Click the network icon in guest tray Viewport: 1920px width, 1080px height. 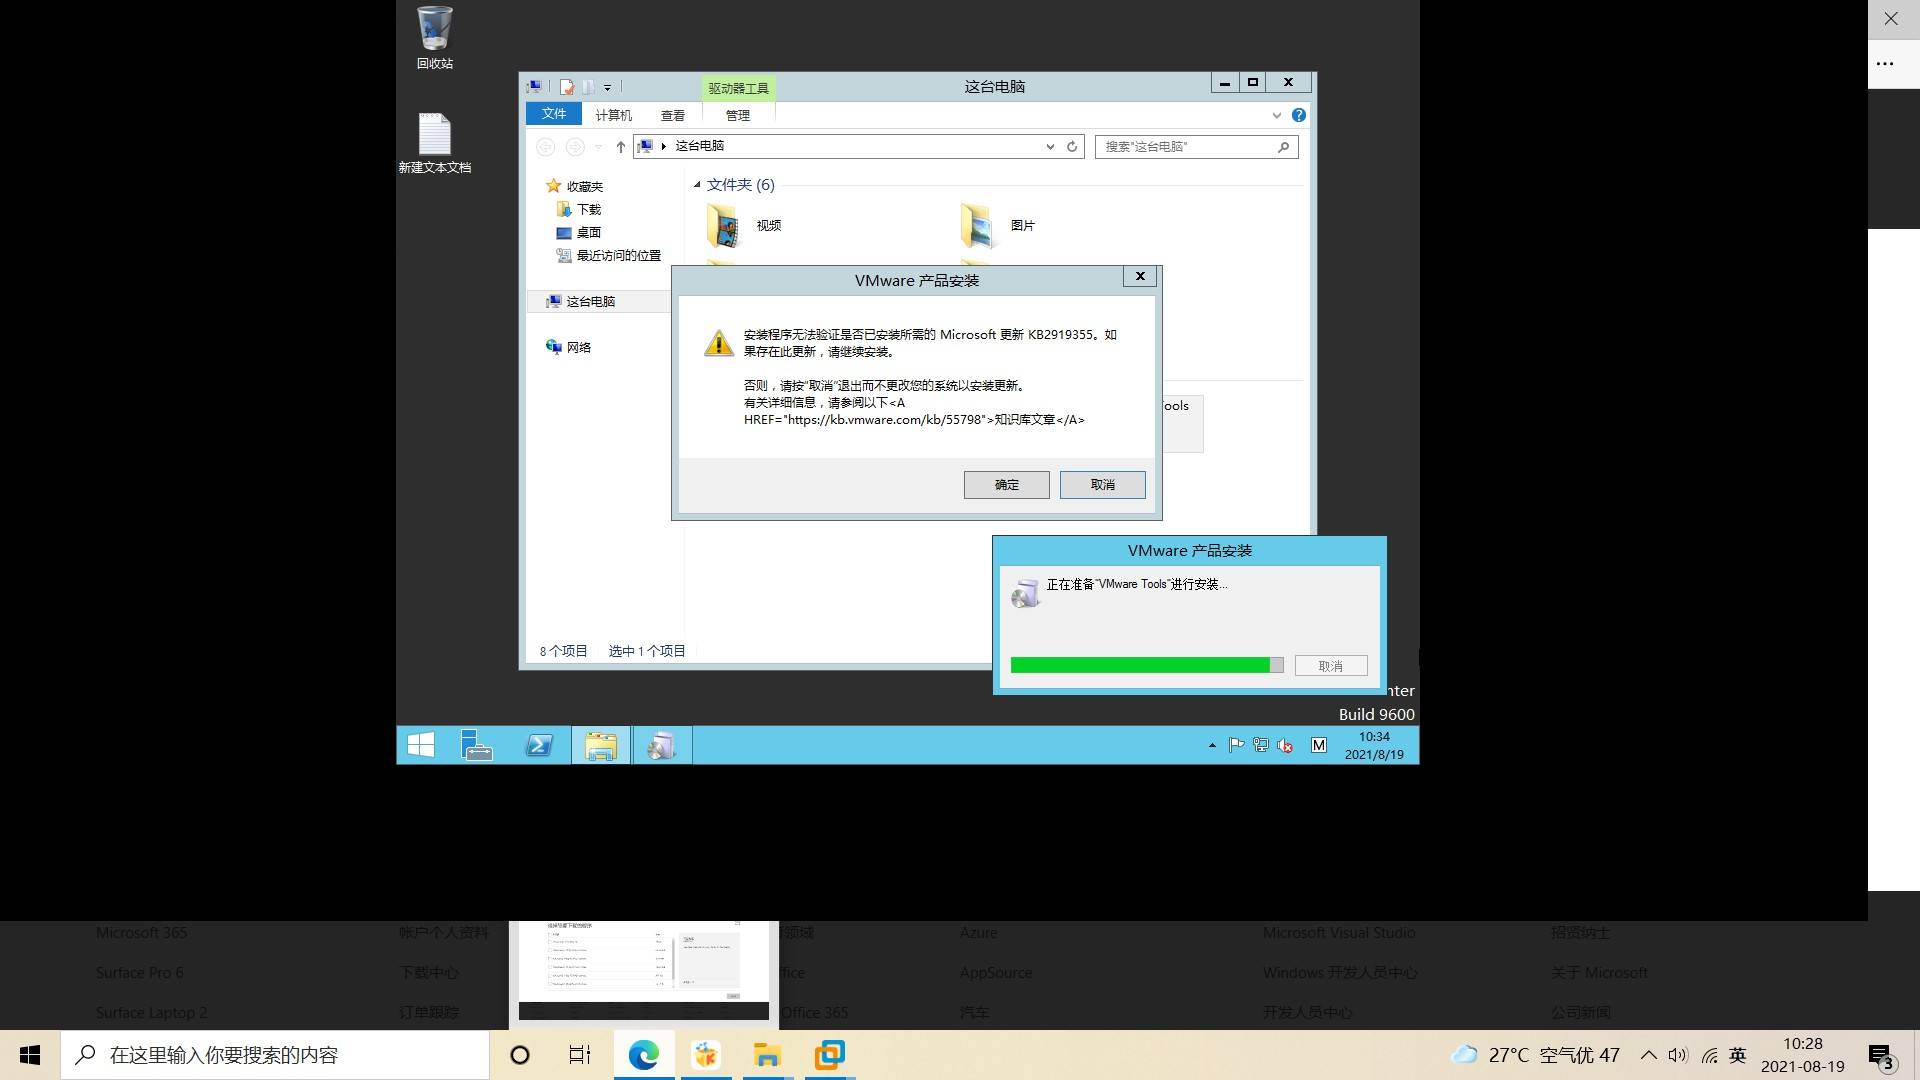click(x=1260, y=745)
